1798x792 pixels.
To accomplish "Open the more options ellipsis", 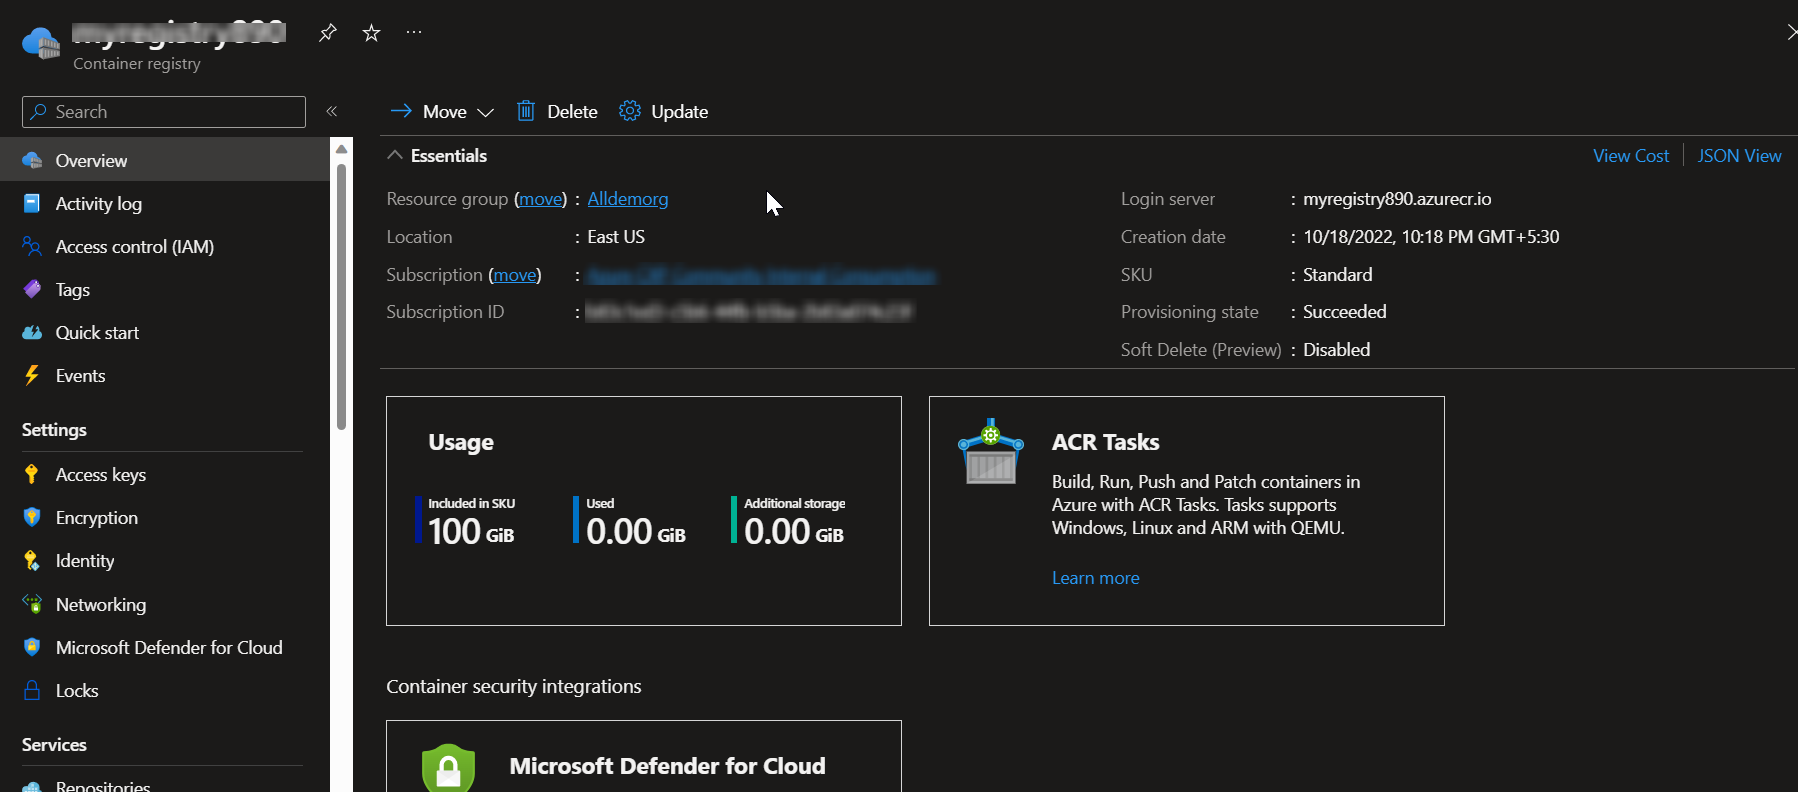I will click(x=414, y=33).
